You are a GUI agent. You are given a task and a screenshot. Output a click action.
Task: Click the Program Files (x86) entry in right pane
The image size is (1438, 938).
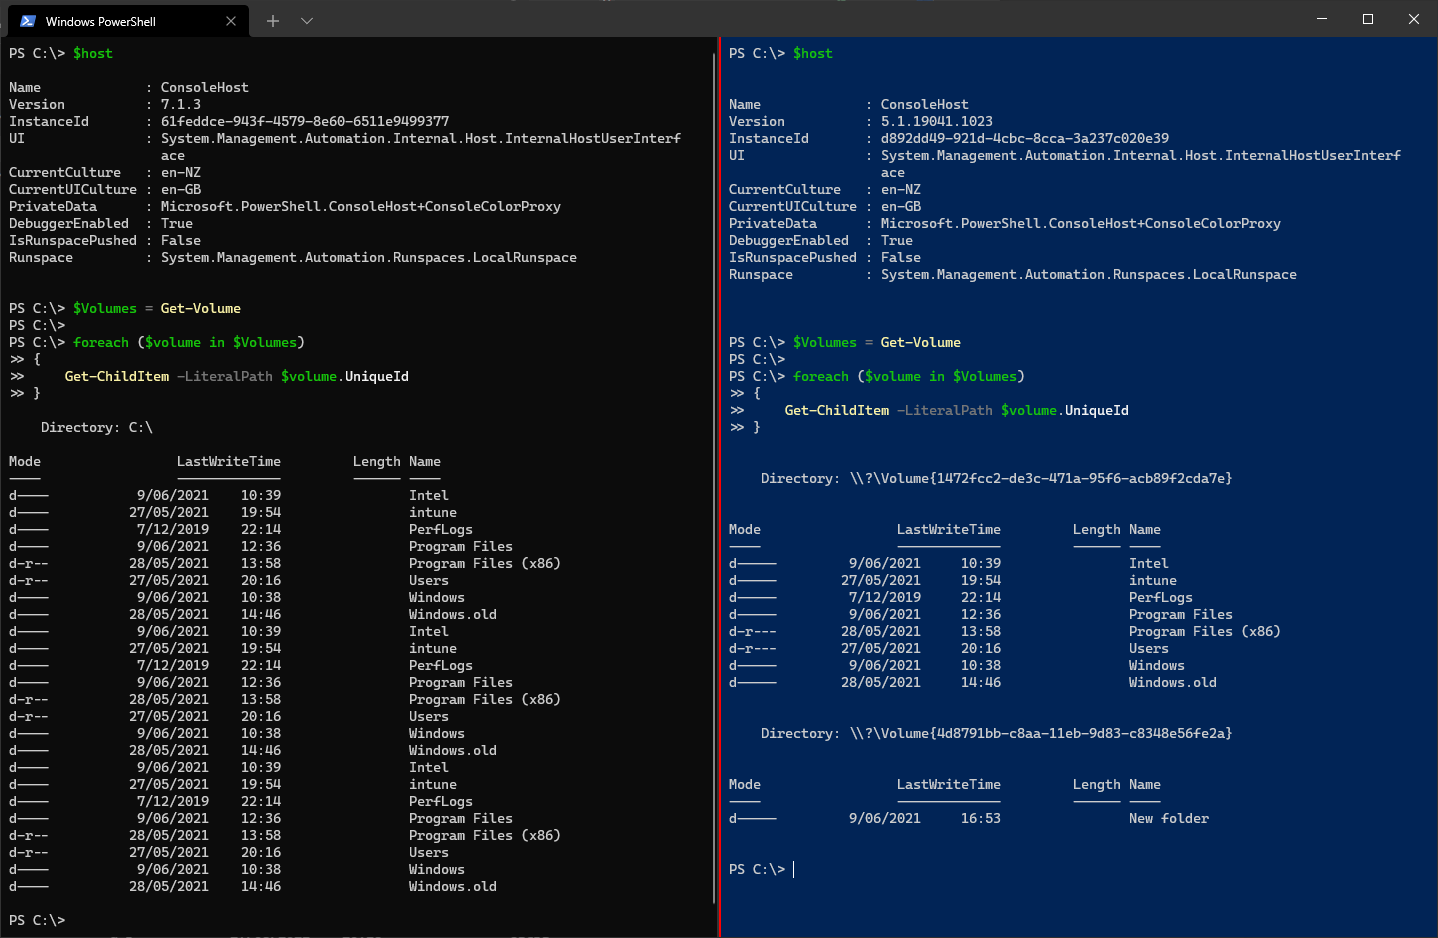[x=1204, y=631]
